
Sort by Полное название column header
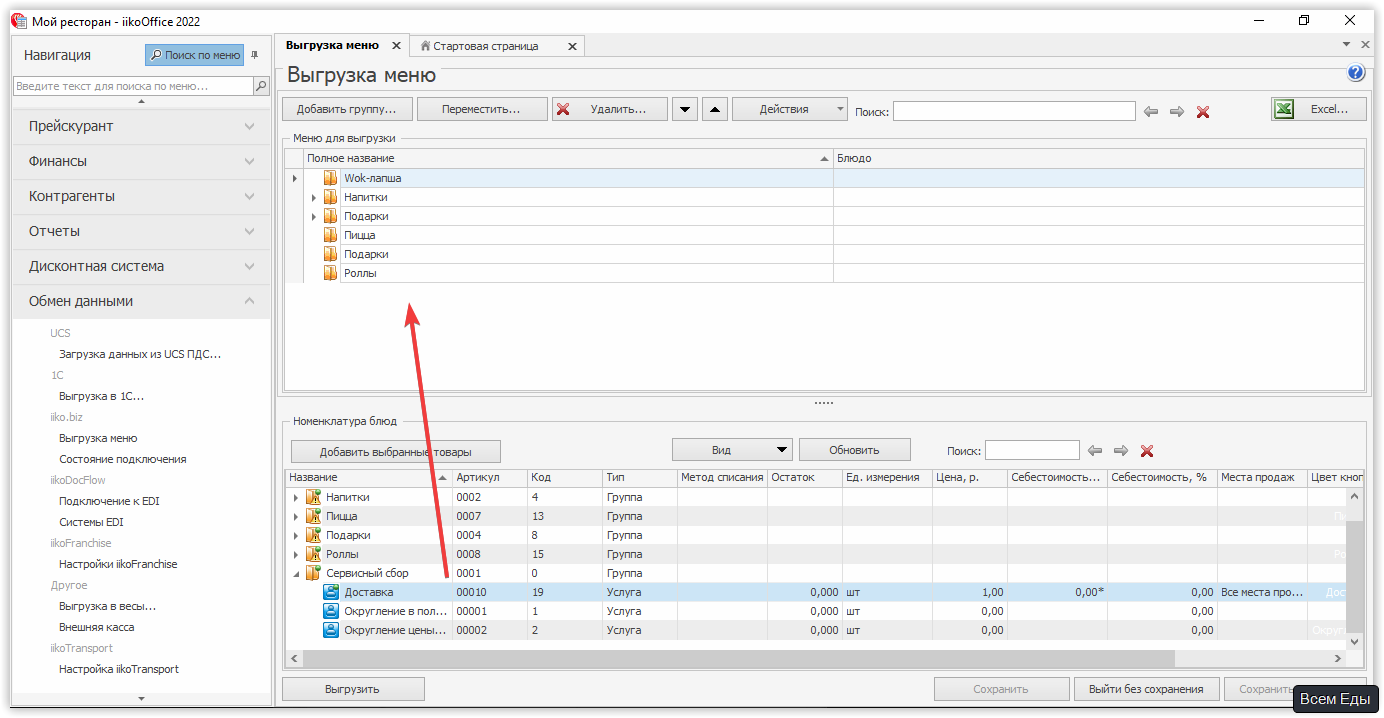[568, 158]
